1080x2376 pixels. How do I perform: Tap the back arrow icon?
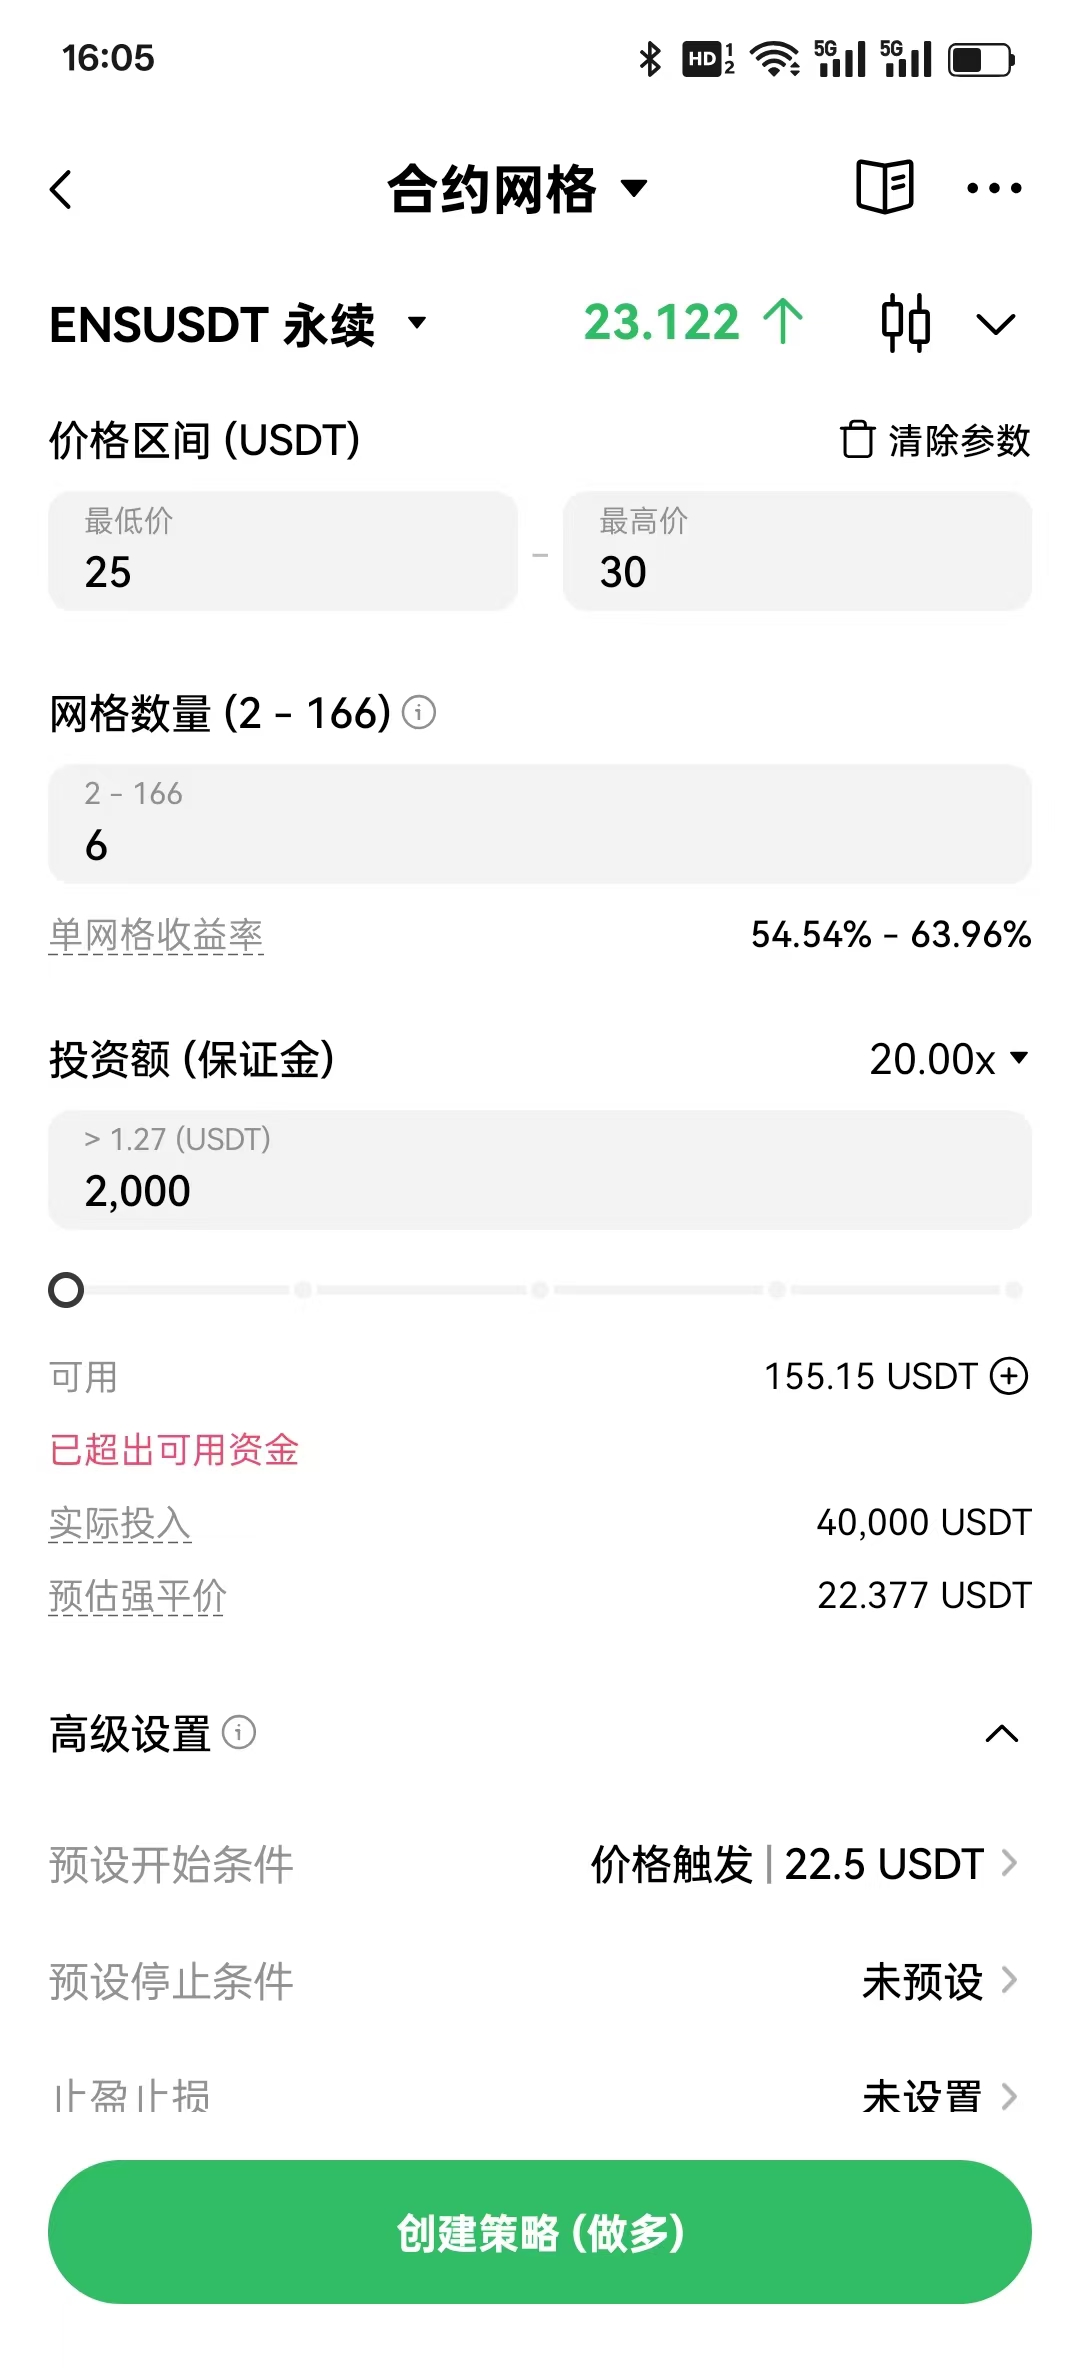pos(62,189)
